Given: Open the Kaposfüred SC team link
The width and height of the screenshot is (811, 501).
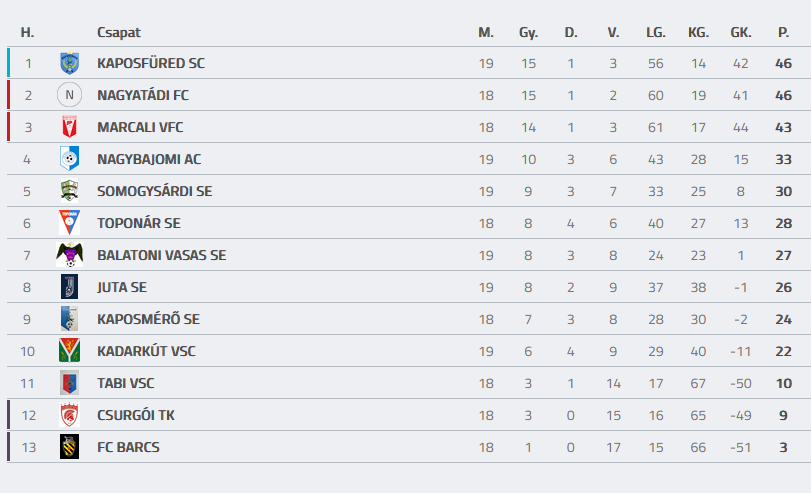Looking at the screenshot, I should pyautogui.click(x=150, y=63).
